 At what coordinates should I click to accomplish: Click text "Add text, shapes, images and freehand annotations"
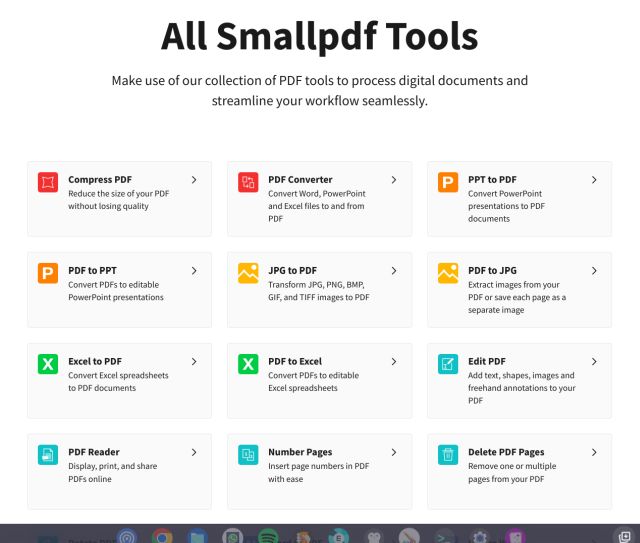tap(522, 382)
